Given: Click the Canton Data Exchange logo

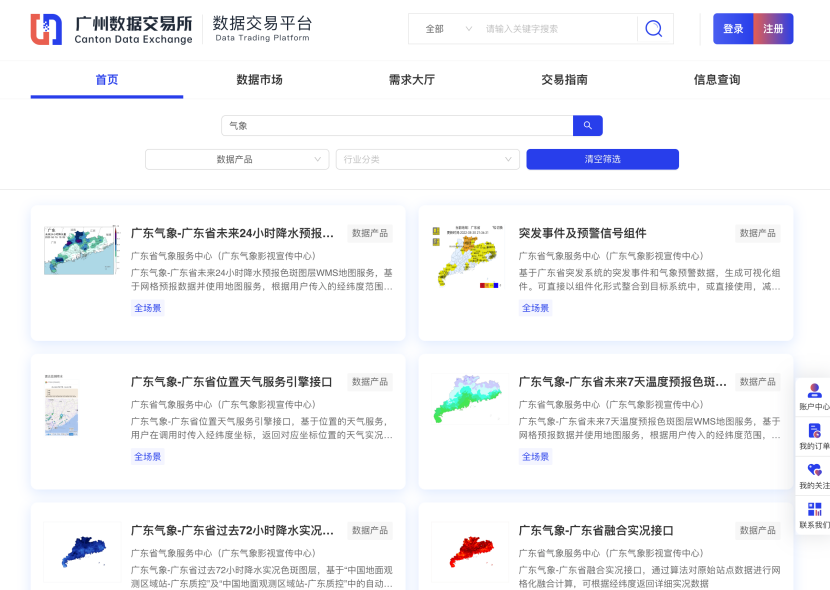Looking at the screenshot, I should click(x=112, y=29).
